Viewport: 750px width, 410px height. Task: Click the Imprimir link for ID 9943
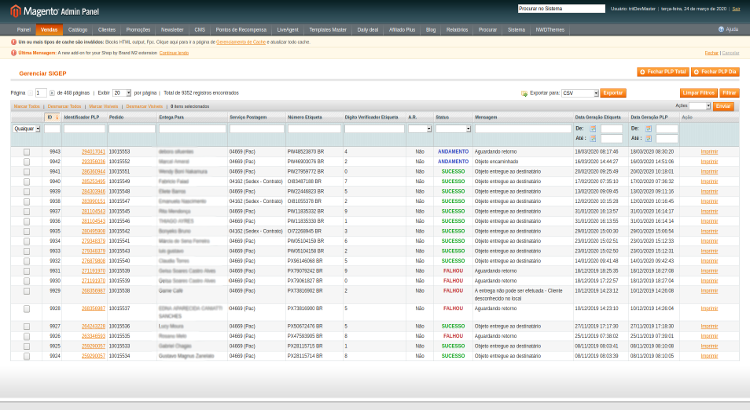[x=709, y=152]
